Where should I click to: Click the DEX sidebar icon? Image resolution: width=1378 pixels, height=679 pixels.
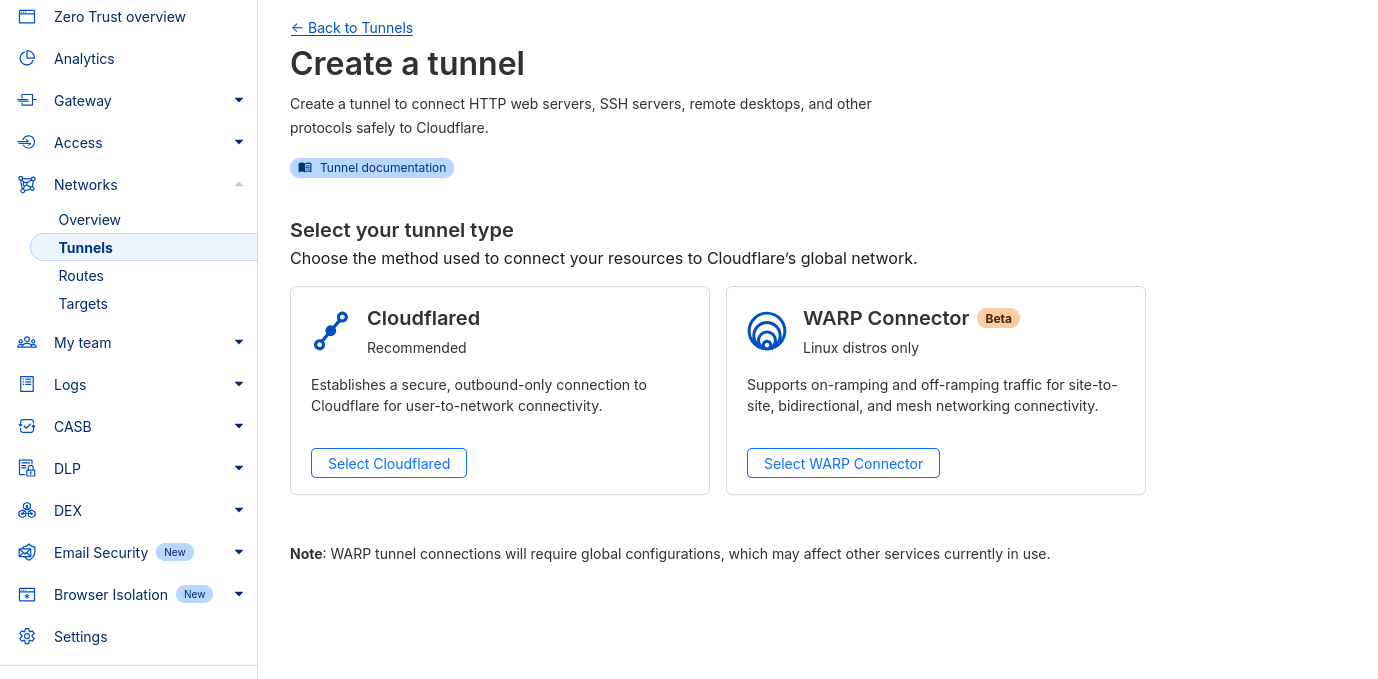(x=27, y=511)
